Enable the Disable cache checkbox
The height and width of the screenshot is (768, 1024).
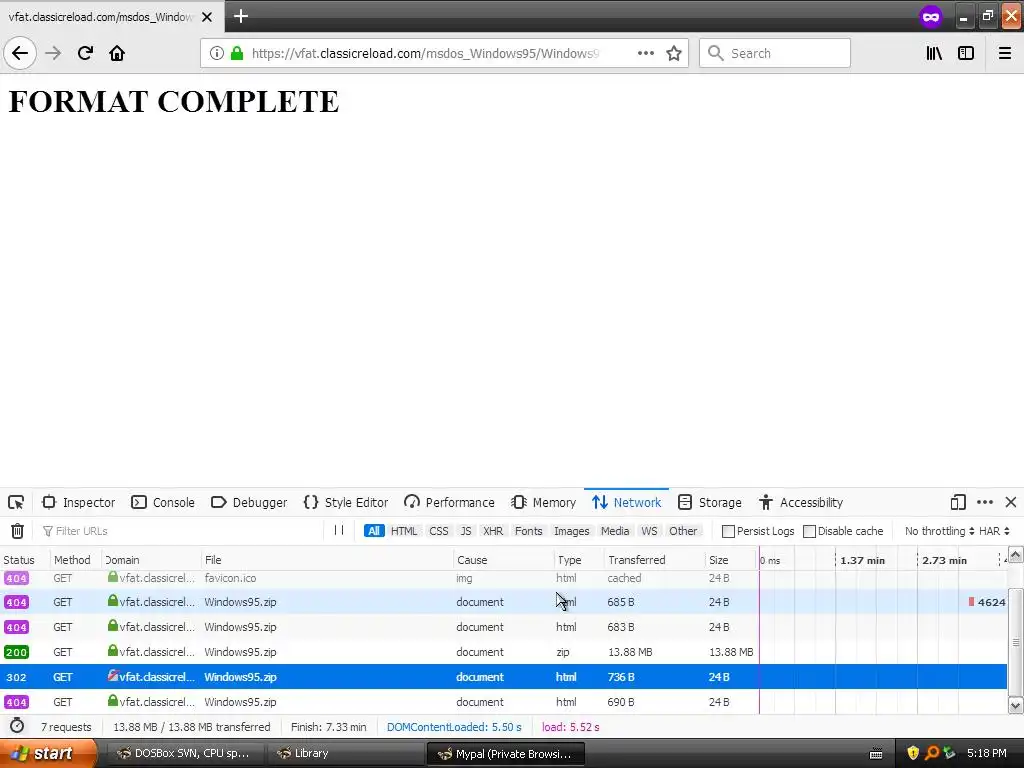[809, 531]
